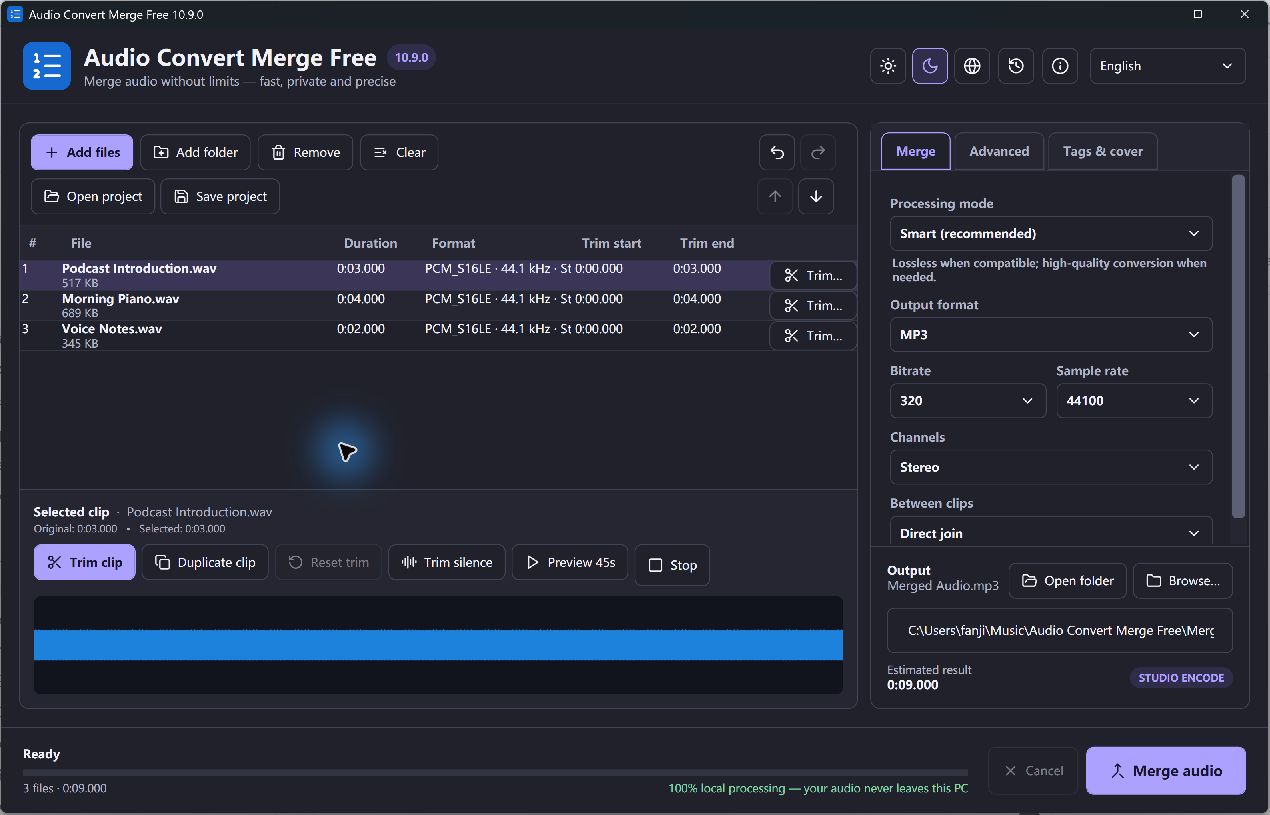Open the globe language icon
1270x815 pixels.
[x=972, y=66]
